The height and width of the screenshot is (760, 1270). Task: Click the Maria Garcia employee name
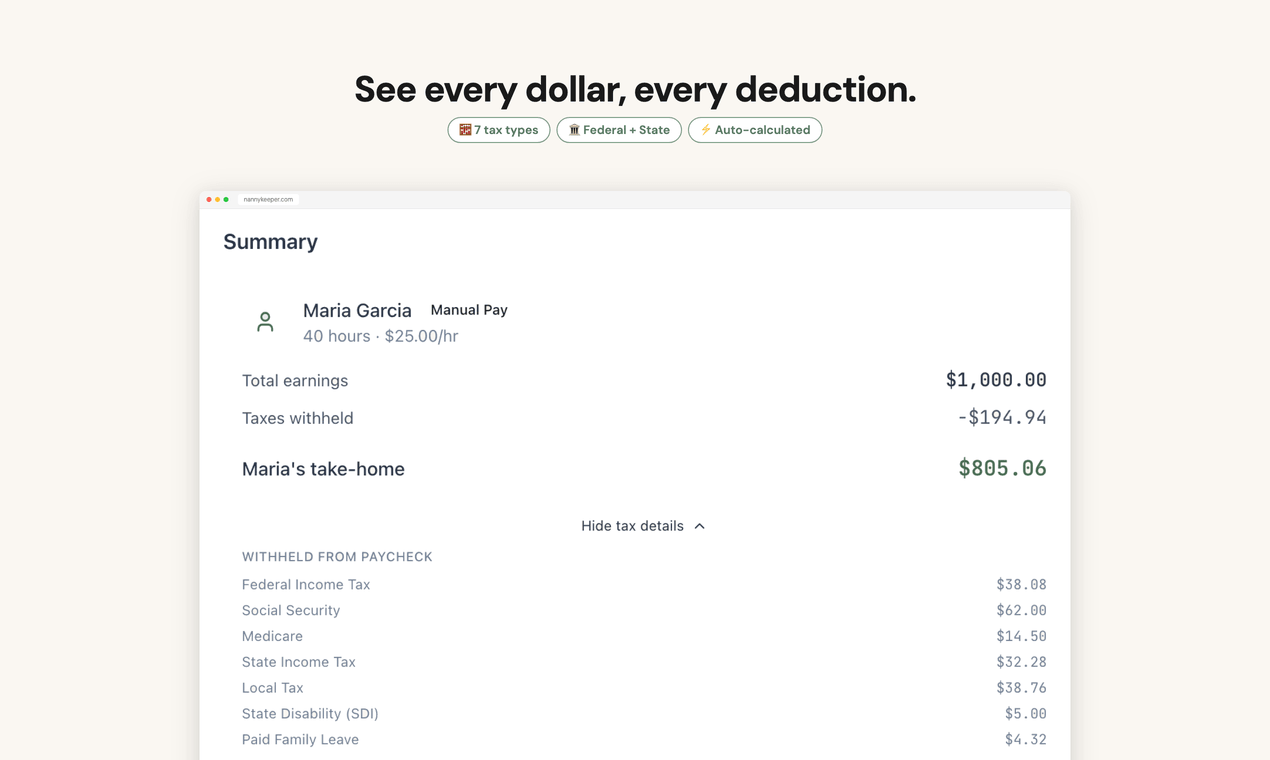[x=357, y=311]
